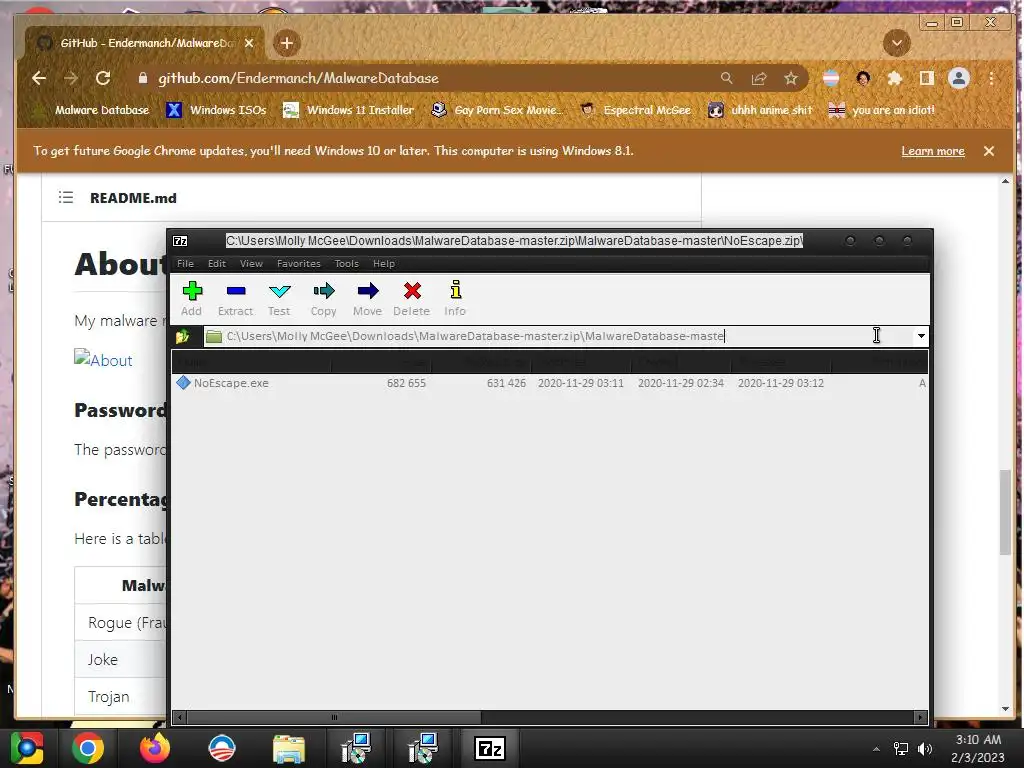Click the red Delete icon
Viewport: 1024px width, 768px height.
(x=412, y=291)
